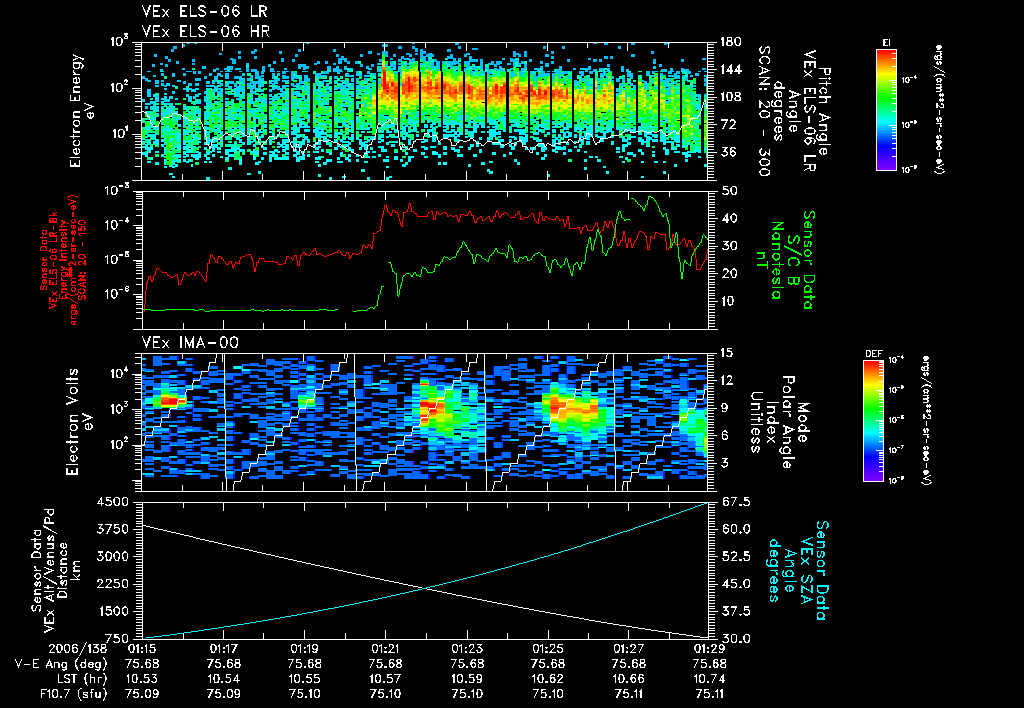Click the 01:15 time tick label

click(x=142, y=649)
